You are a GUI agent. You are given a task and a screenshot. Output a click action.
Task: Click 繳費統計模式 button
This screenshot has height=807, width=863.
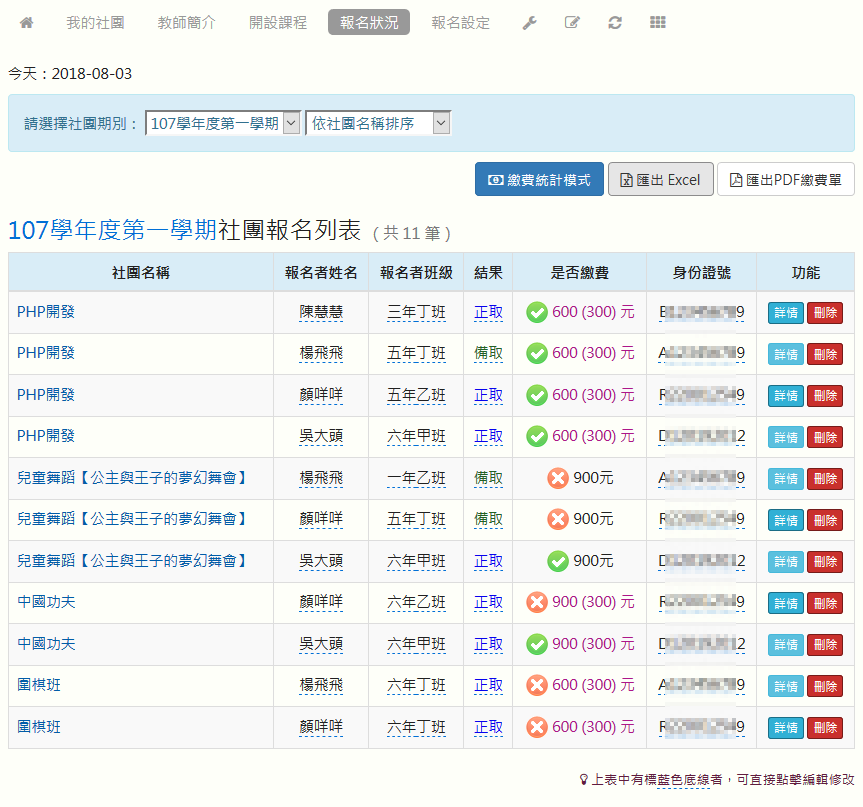pos(539,180)
